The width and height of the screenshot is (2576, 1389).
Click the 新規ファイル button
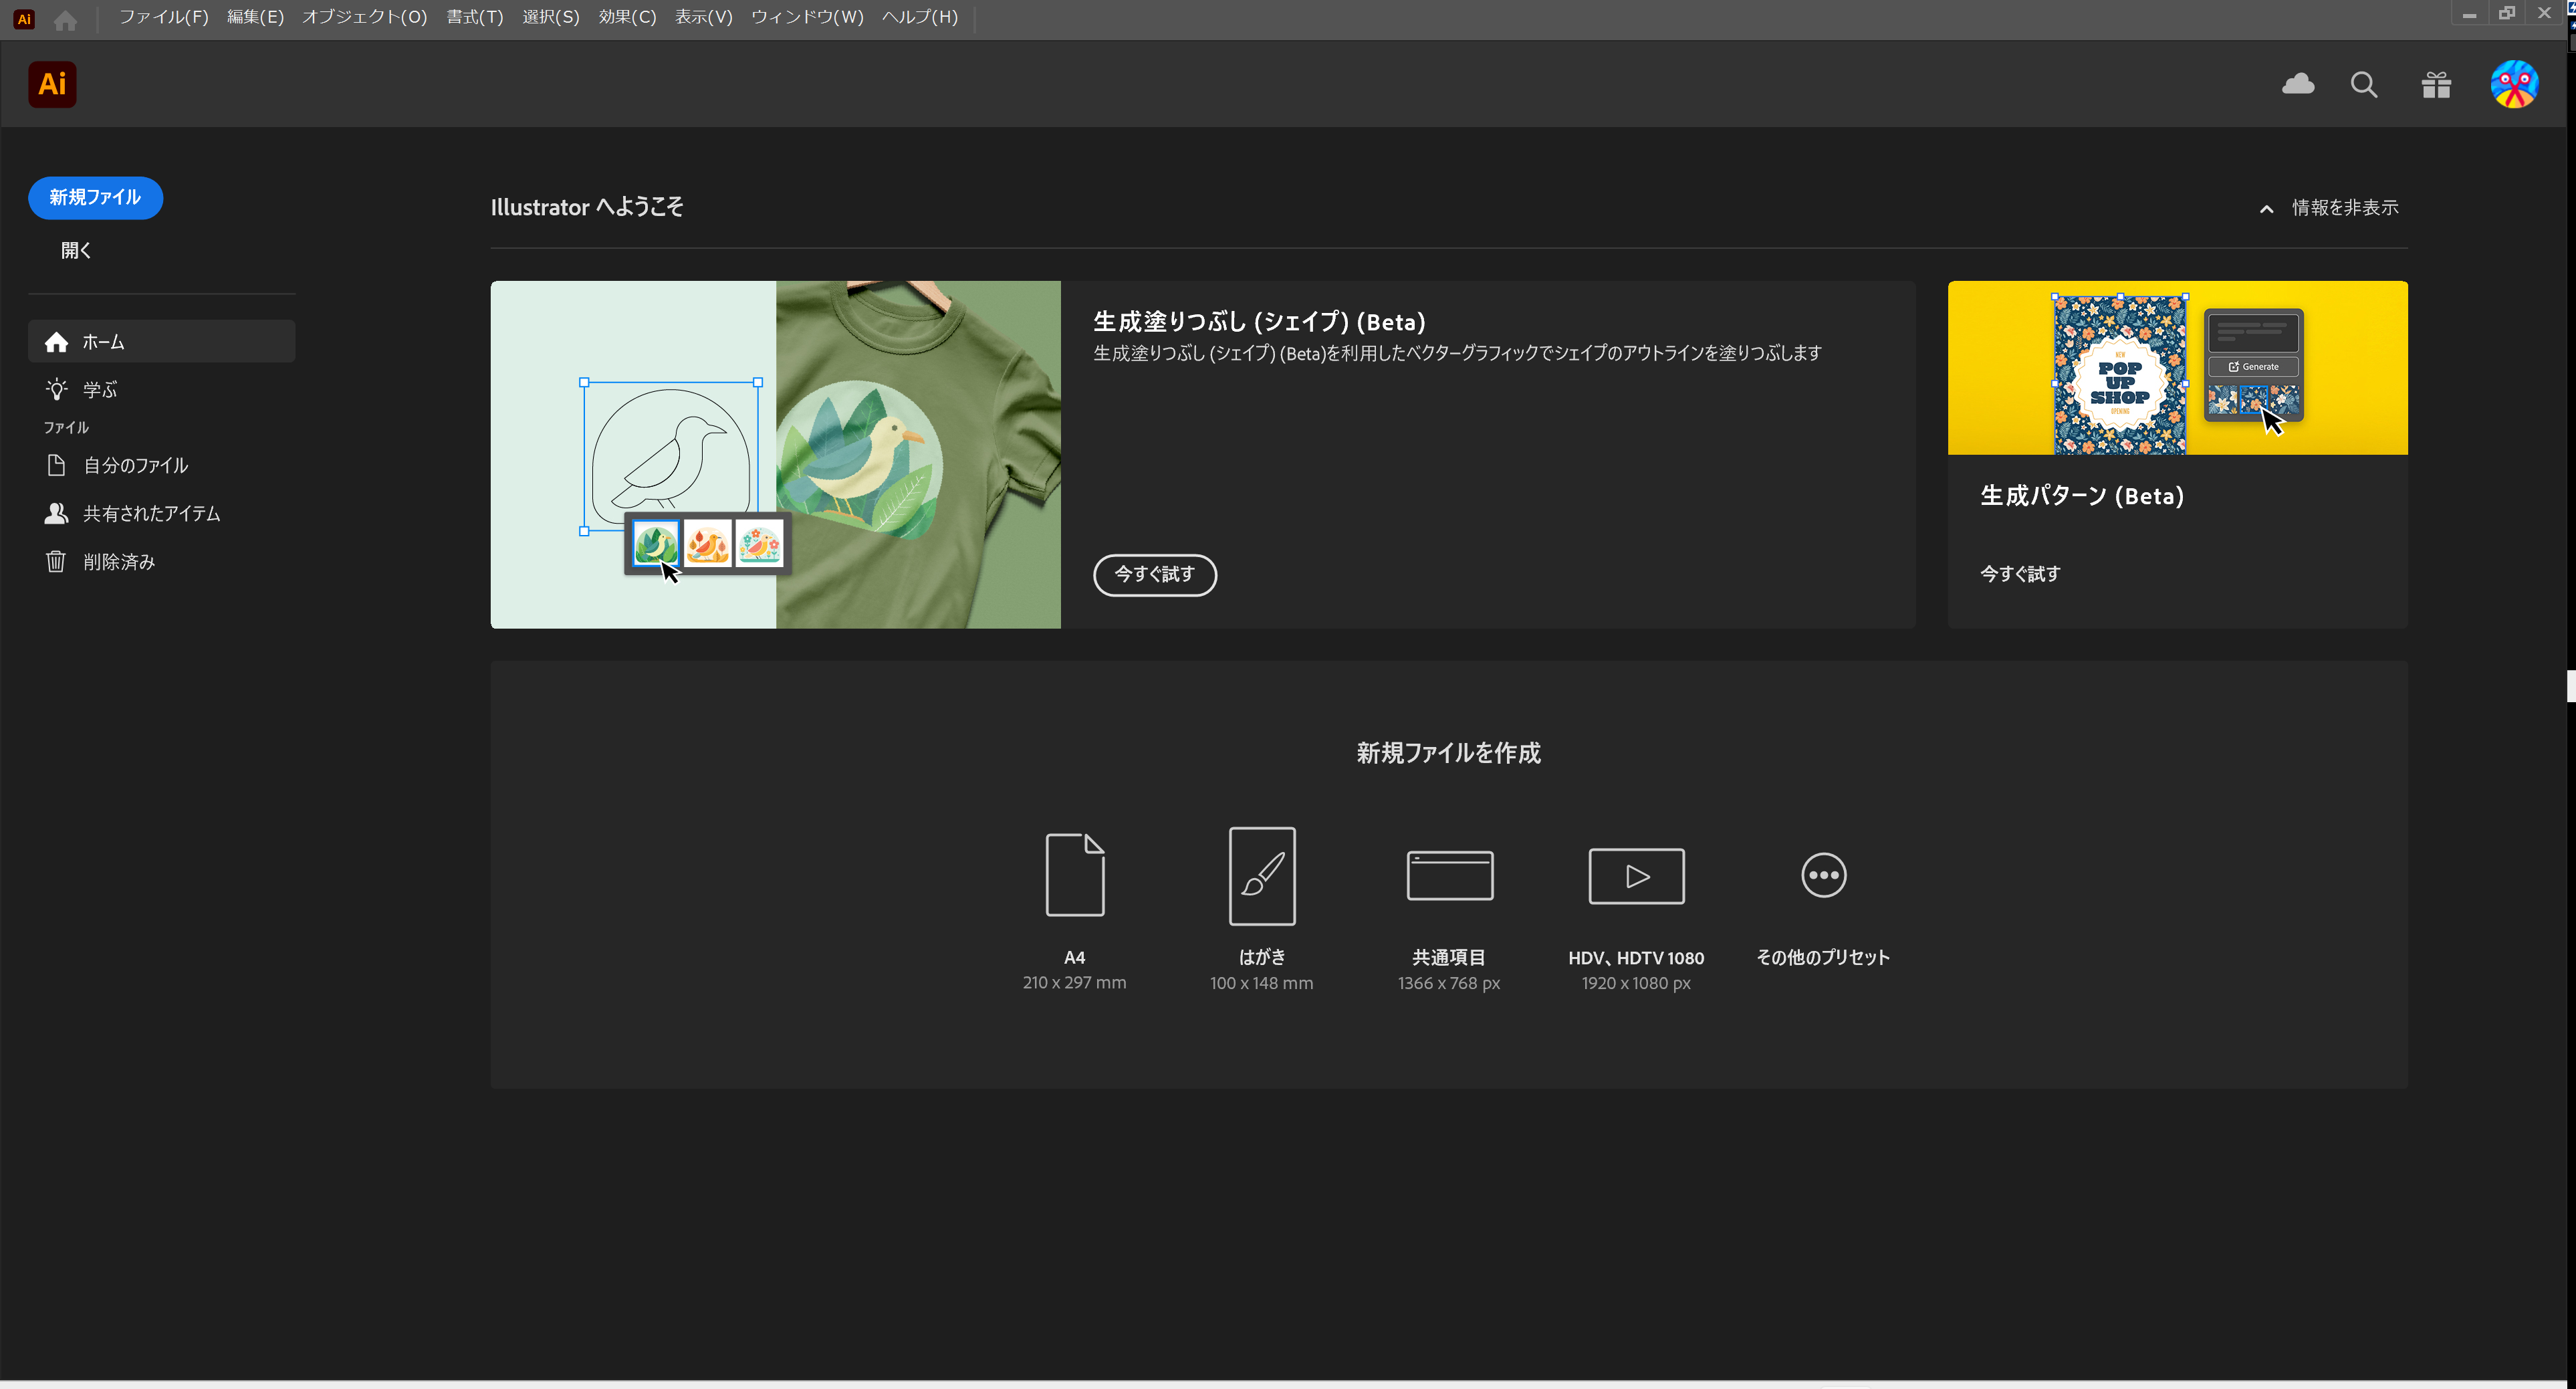(x=95, y=198)
